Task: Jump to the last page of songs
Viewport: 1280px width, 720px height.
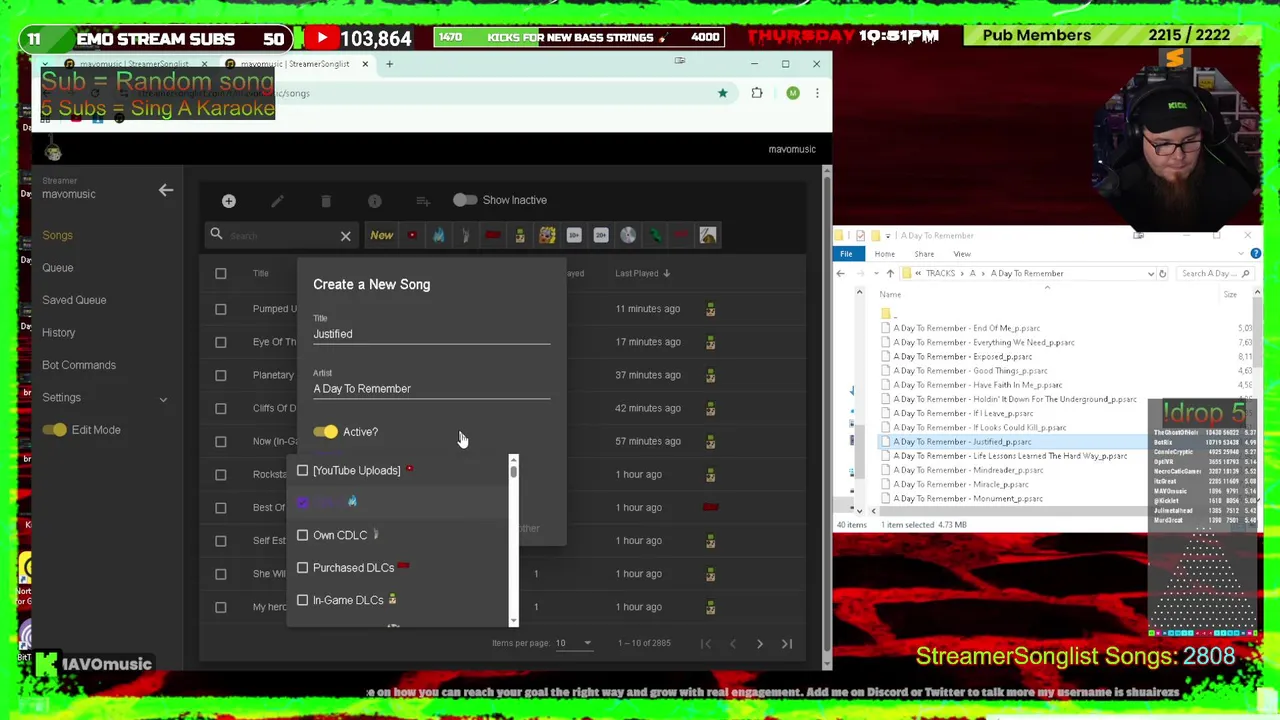Action: [x=787, y=644]
